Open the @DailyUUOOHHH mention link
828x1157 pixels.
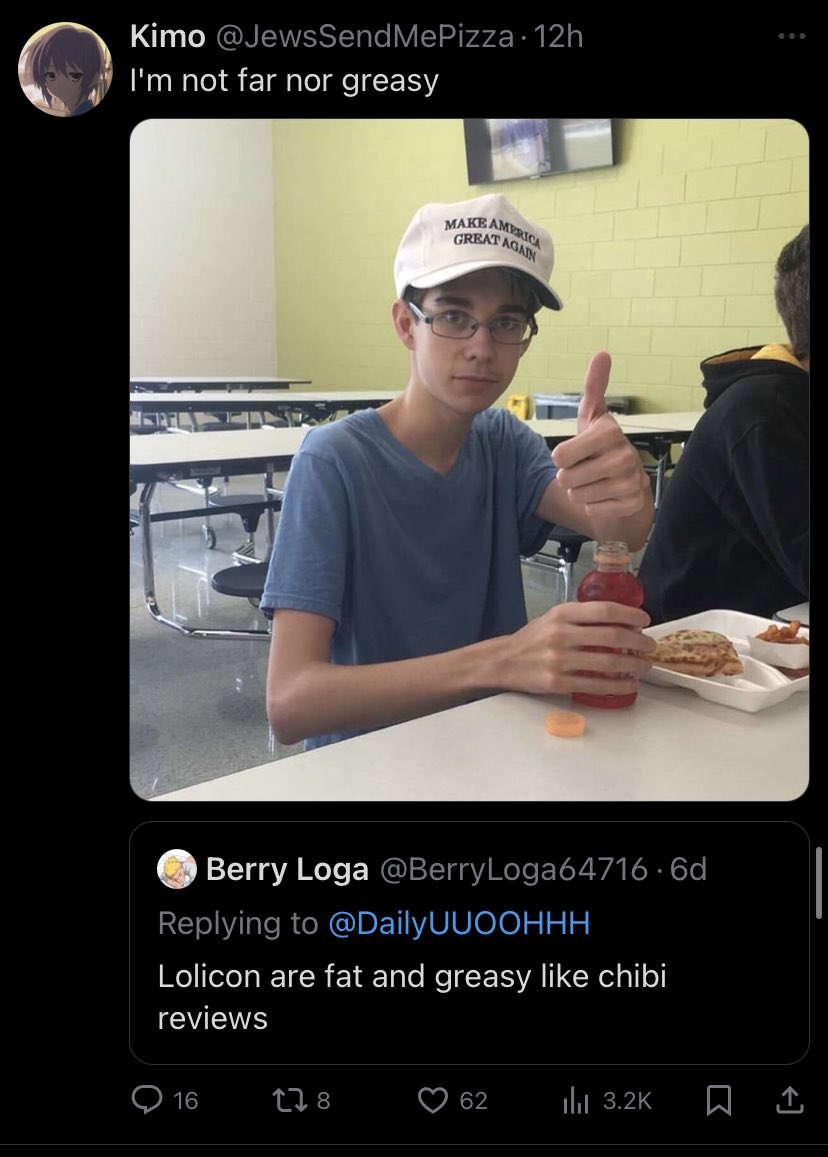pyautogui.click(x=459, y=922)
